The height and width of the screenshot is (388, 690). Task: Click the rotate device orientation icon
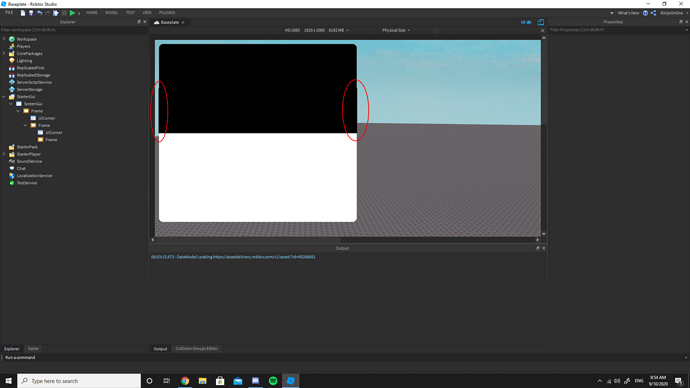pyautogui.click(x=435, y=30)
